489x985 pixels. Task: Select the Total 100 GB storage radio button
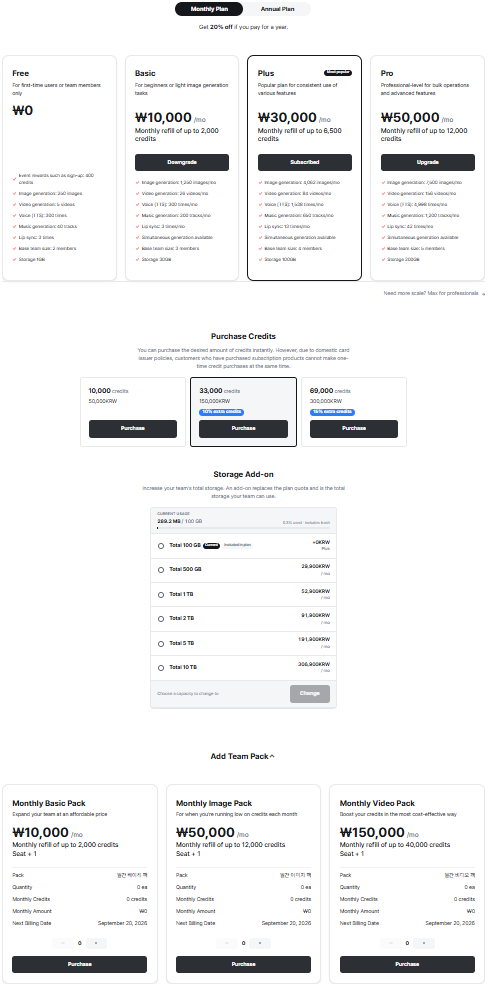click(161, 546)
